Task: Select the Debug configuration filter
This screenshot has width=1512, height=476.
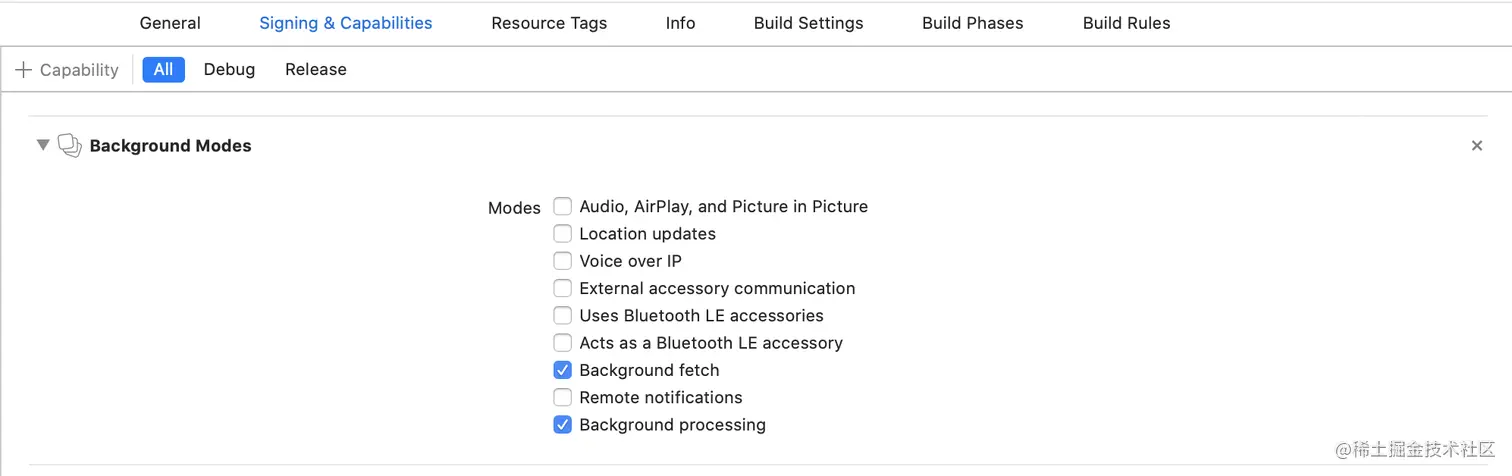Action: [x=229, y=70]
